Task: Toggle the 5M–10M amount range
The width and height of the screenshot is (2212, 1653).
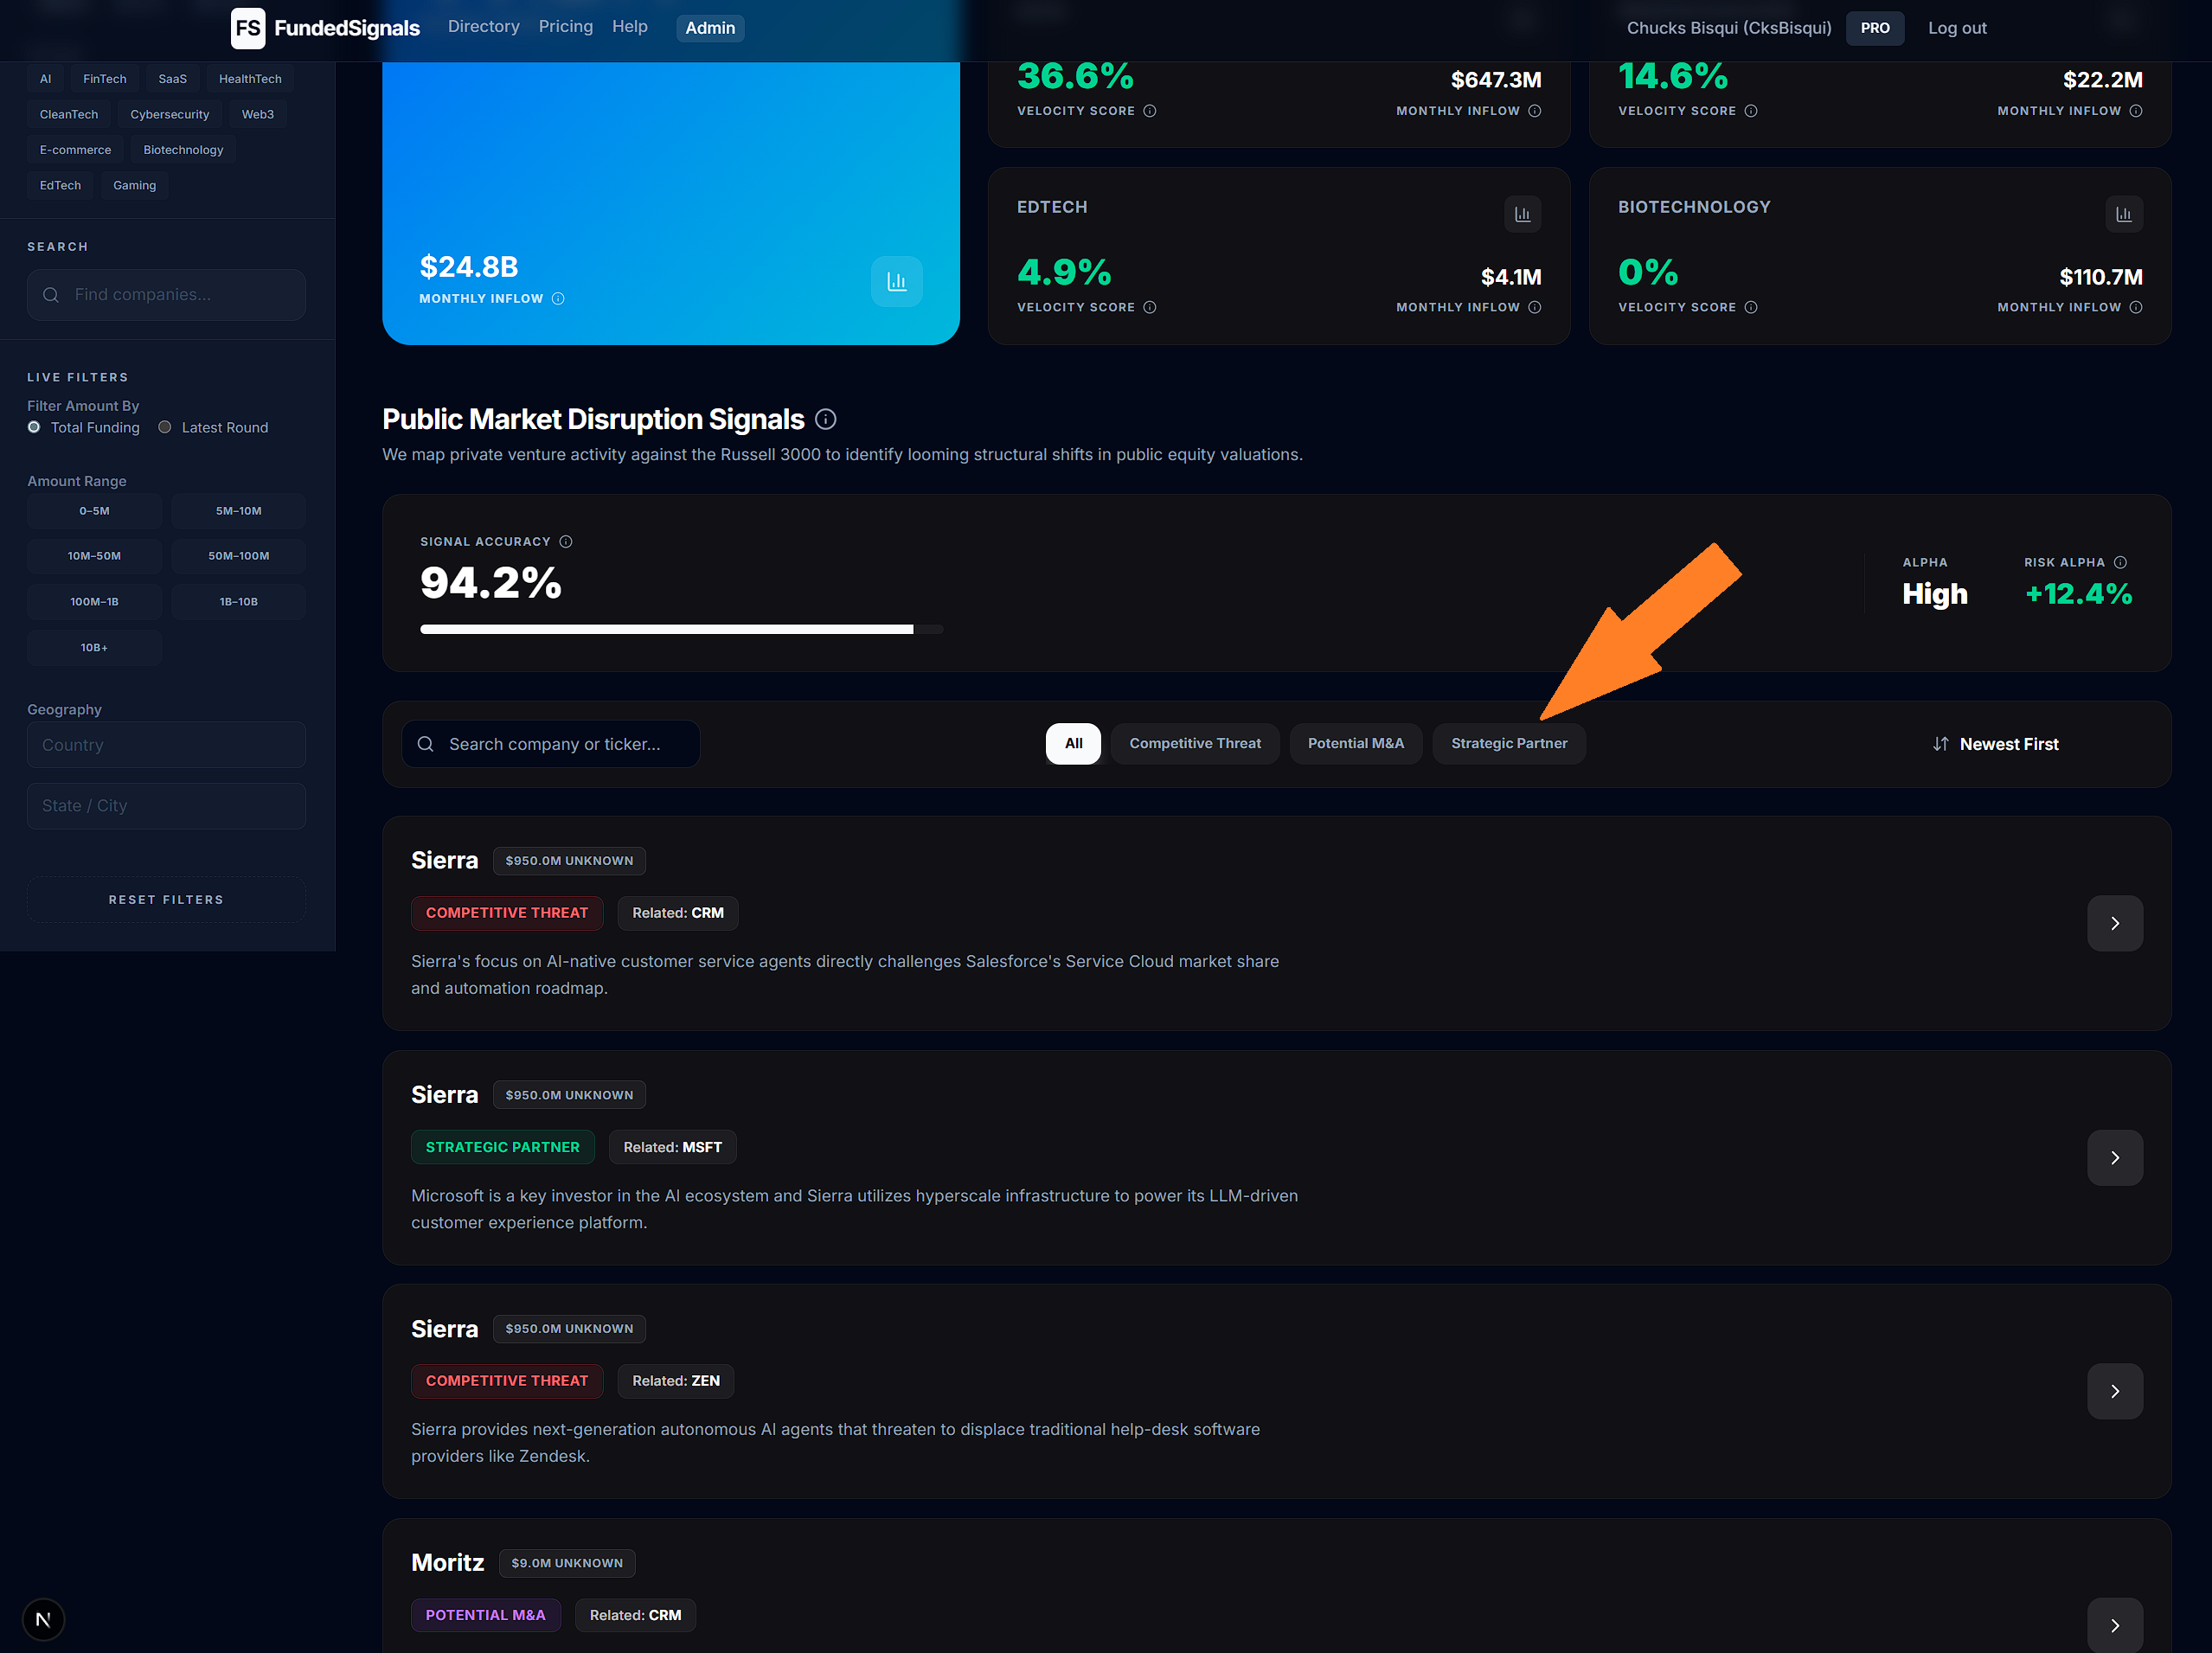Action: (x=238, y=511)
